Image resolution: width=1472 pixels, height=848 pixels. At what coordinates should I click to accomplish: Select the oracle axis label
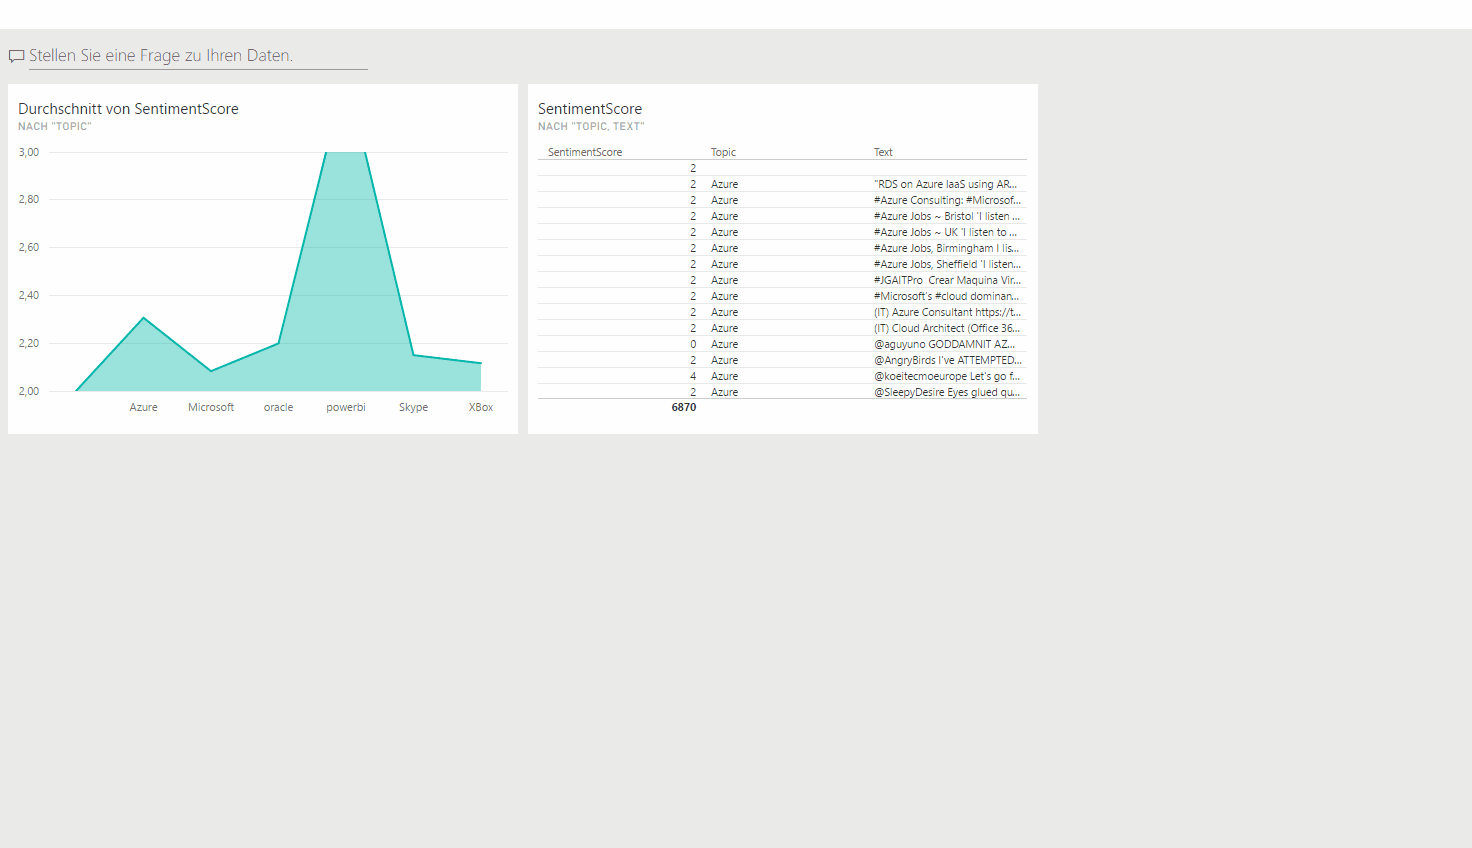(278, 408)
